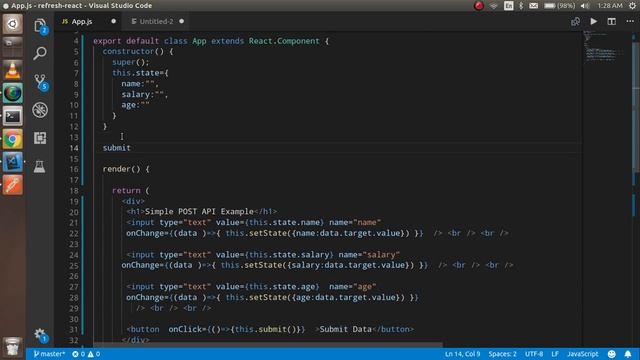Open the Source Control view
Image resolution: width=640 pixels, height=360 pixels.
pyautogui.click(x=40, y=81)
